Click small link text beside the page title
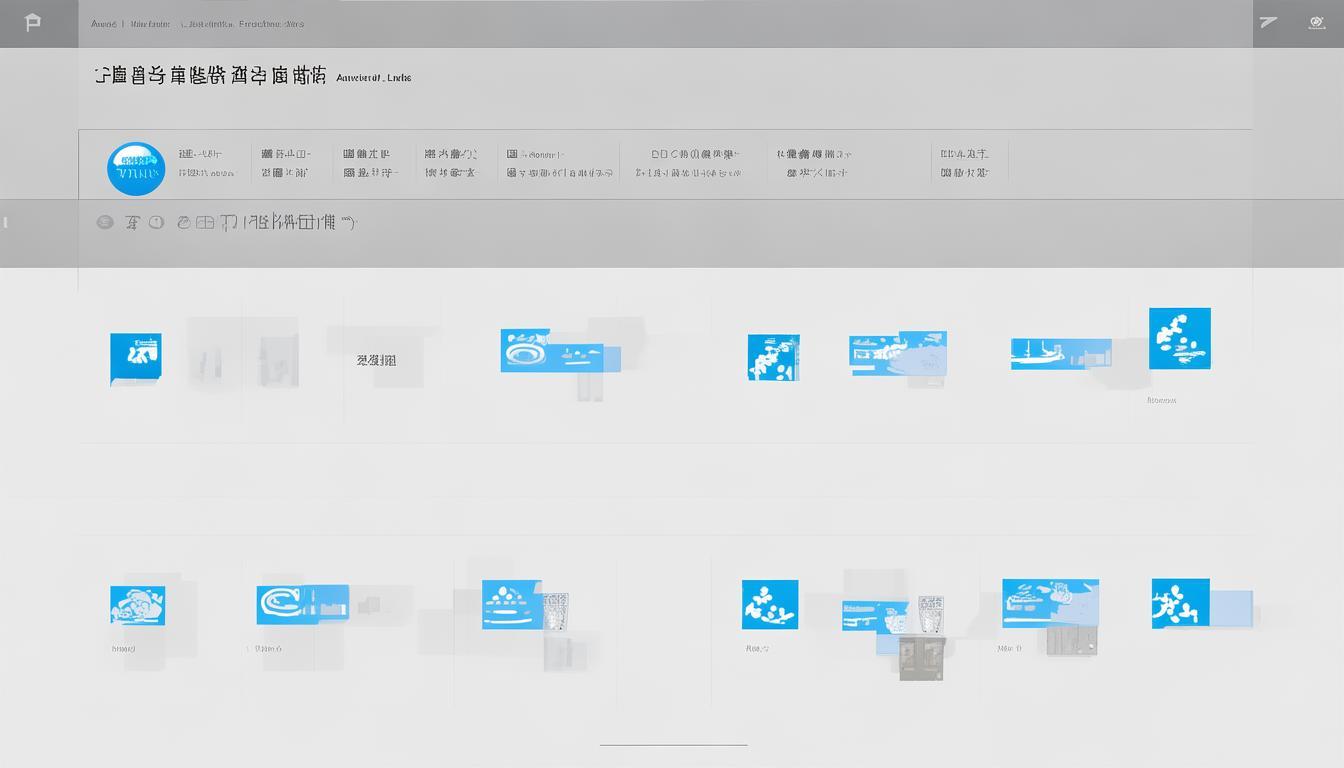Image resolution: width=1344 pixels, height=768 pixels. [374, 77]
